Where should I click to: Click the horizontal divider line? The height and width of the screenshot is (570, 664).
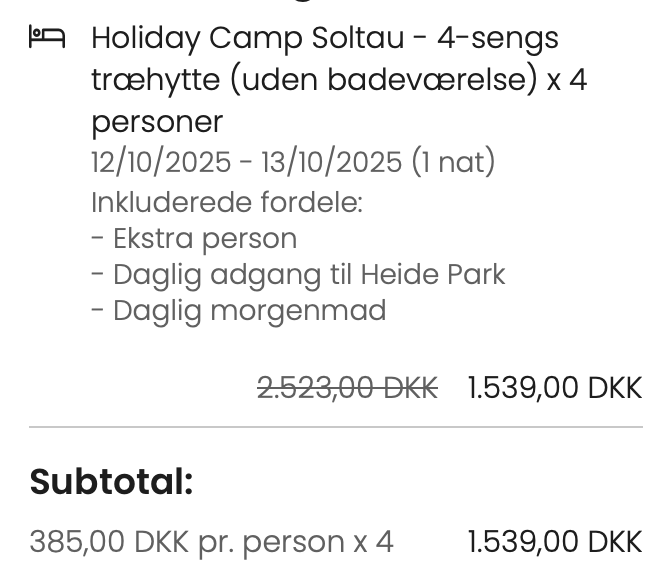(336, 427)
